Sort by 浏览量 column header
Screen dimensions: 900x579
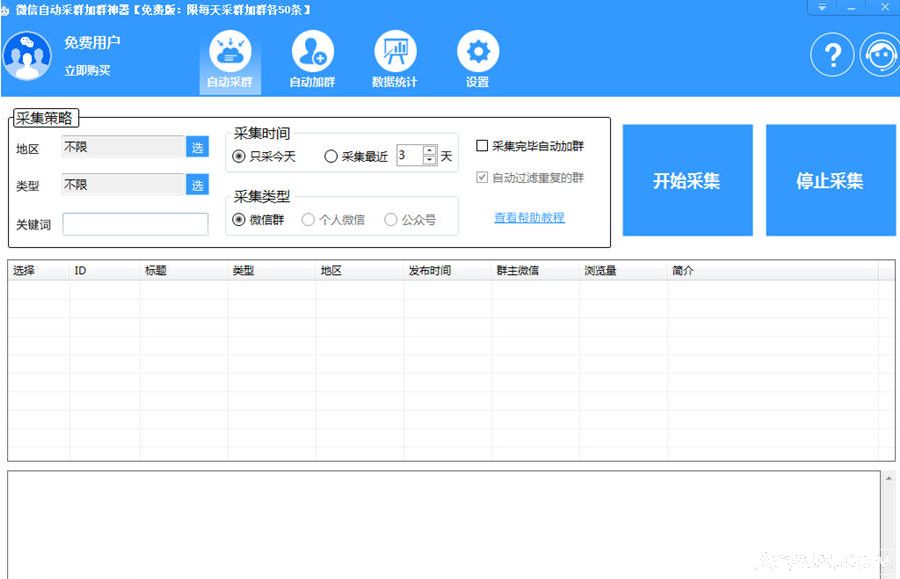click(623, 270)
